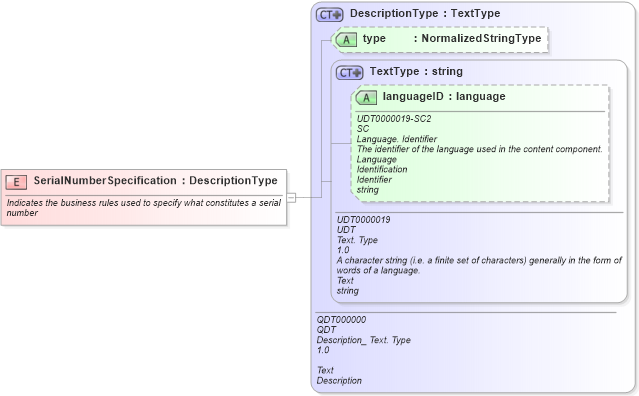
Task: Click 'The identifier of the language used' description
Action: click(479, 149)
